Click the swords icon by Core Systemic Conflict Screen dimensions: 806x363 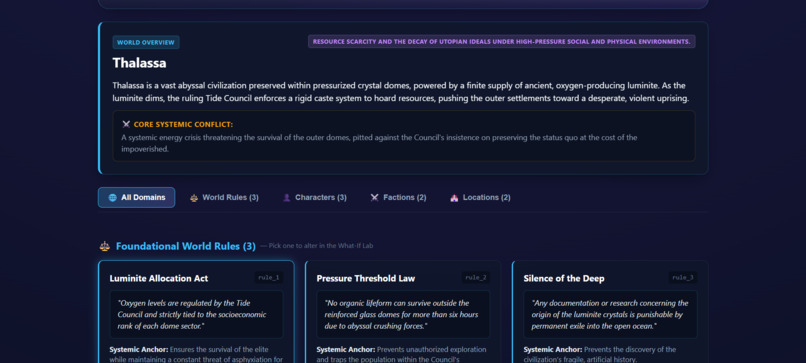click(126, 124)
